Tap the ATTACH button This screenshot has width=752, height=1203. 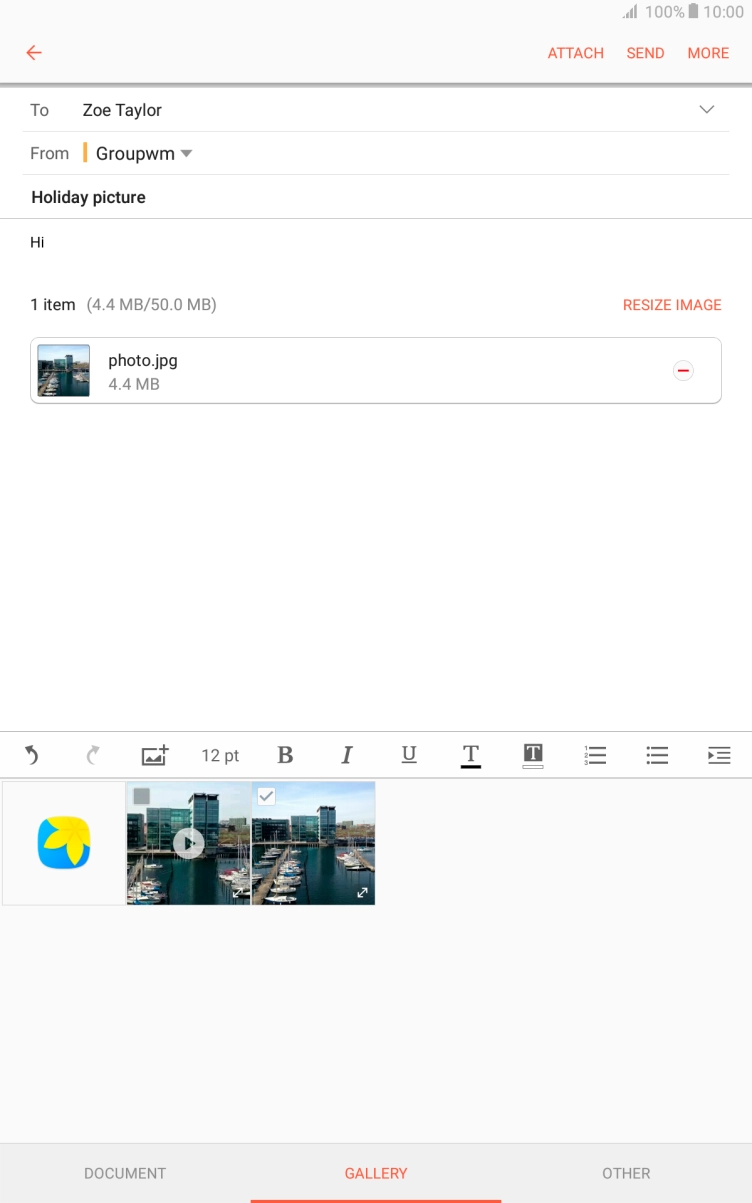(x=576, y=53)
